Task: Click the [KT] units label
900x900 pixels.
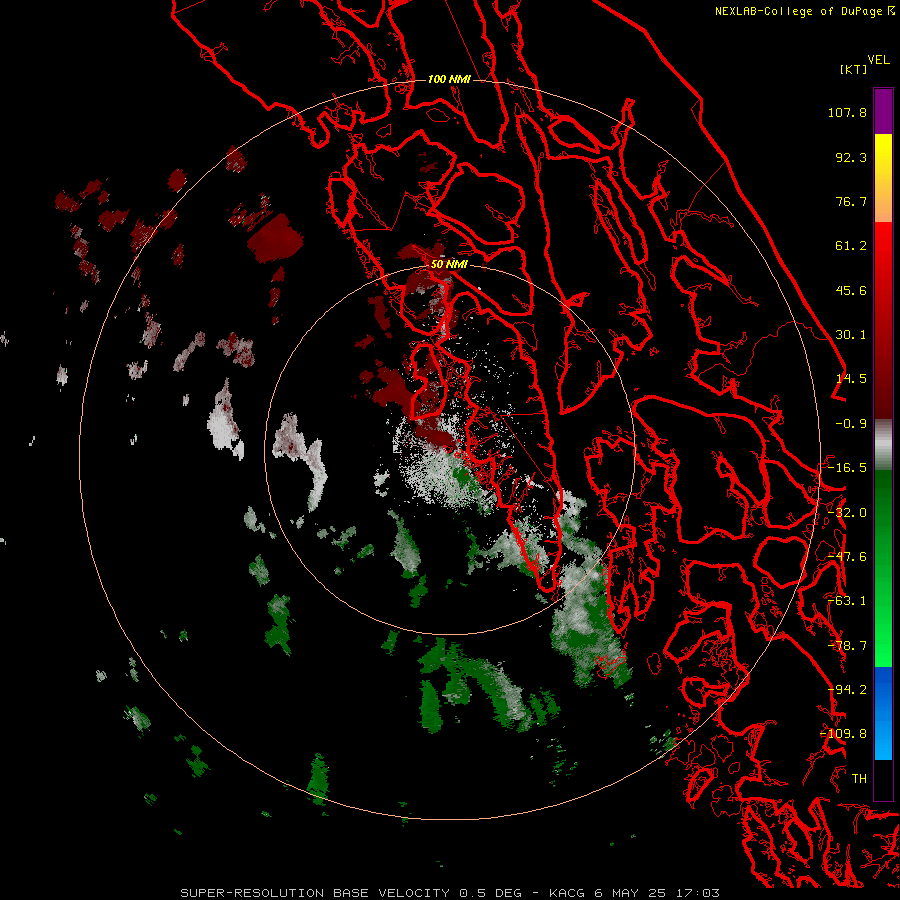Action: click(854, 69)
